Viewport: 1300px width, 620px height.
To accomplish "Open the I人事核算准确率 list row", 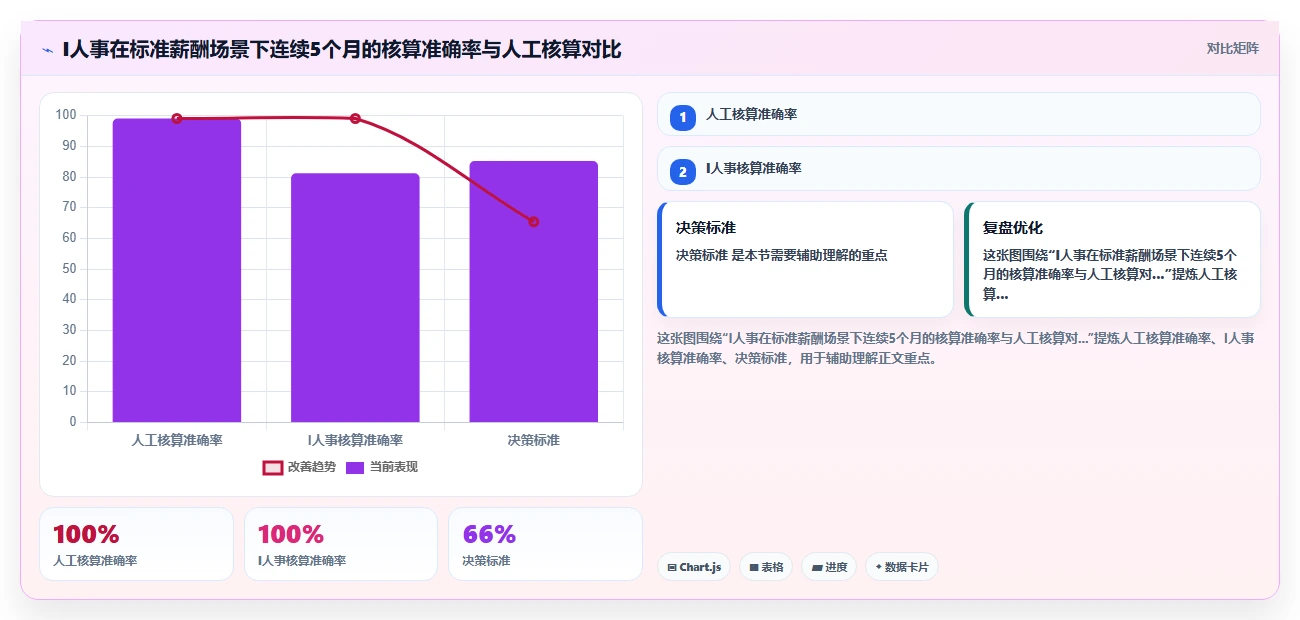I will 958,168.
